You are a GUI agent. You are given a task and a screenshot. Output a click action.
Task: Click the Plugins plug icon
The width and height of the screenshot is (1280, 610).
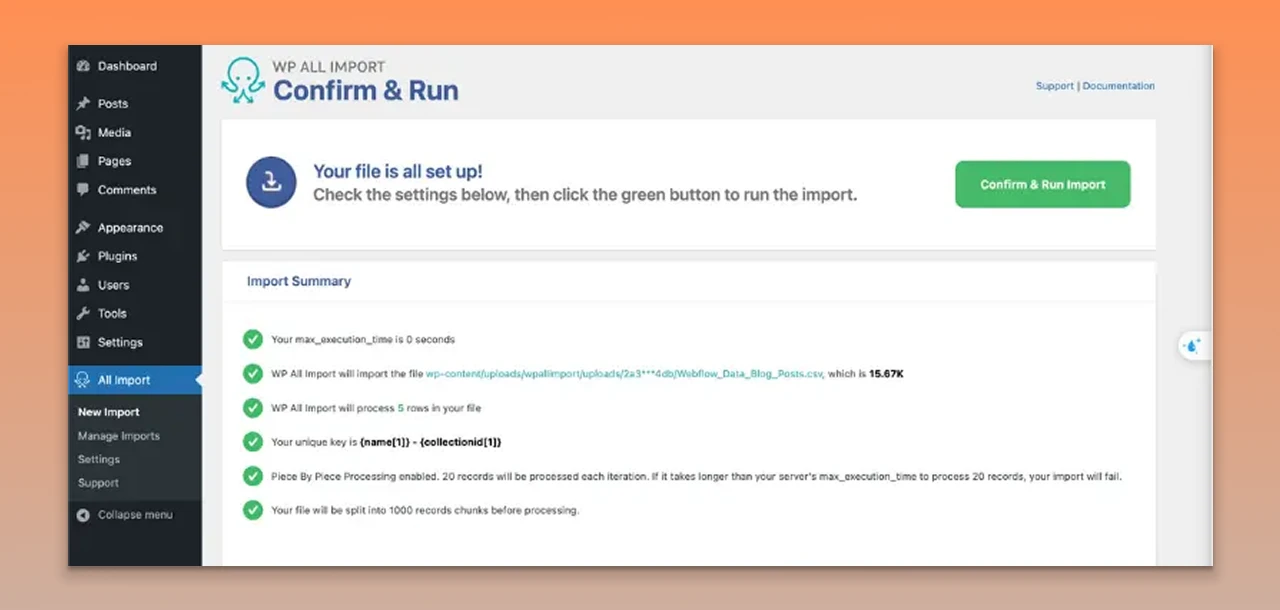(83, 256)
